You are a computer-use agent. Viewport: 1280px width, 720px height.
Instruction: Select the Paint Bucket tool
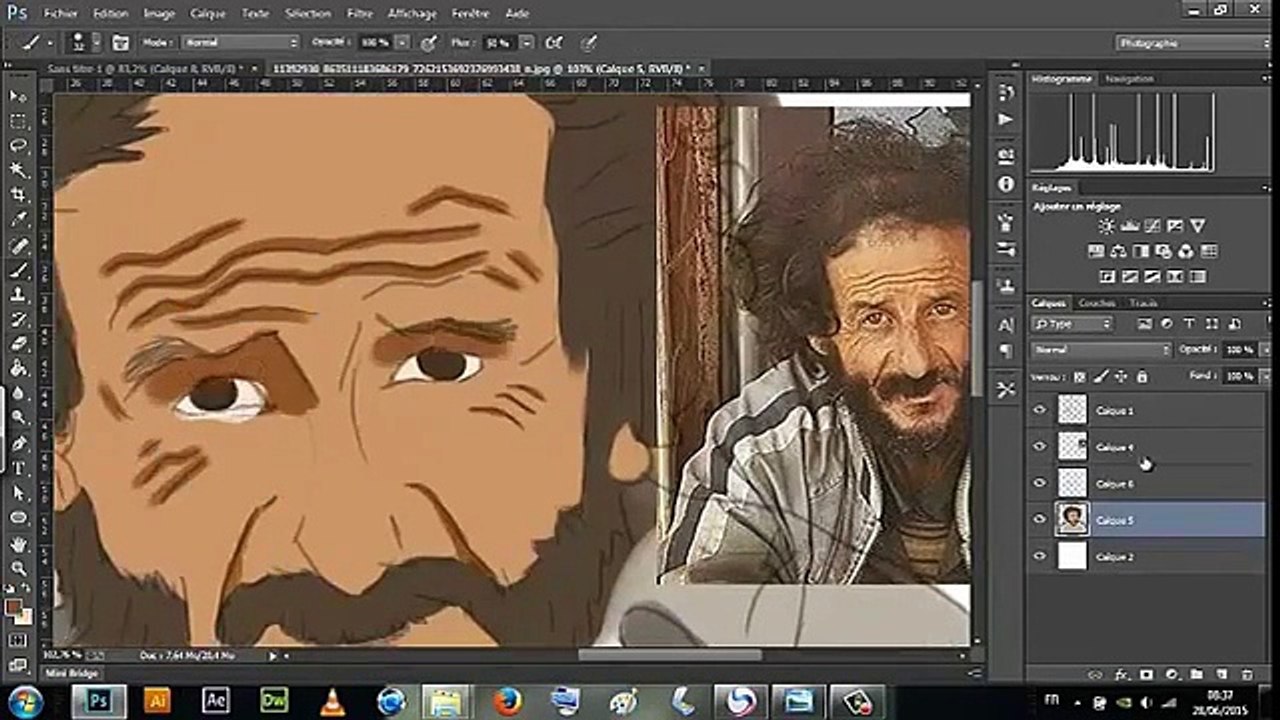18,369
